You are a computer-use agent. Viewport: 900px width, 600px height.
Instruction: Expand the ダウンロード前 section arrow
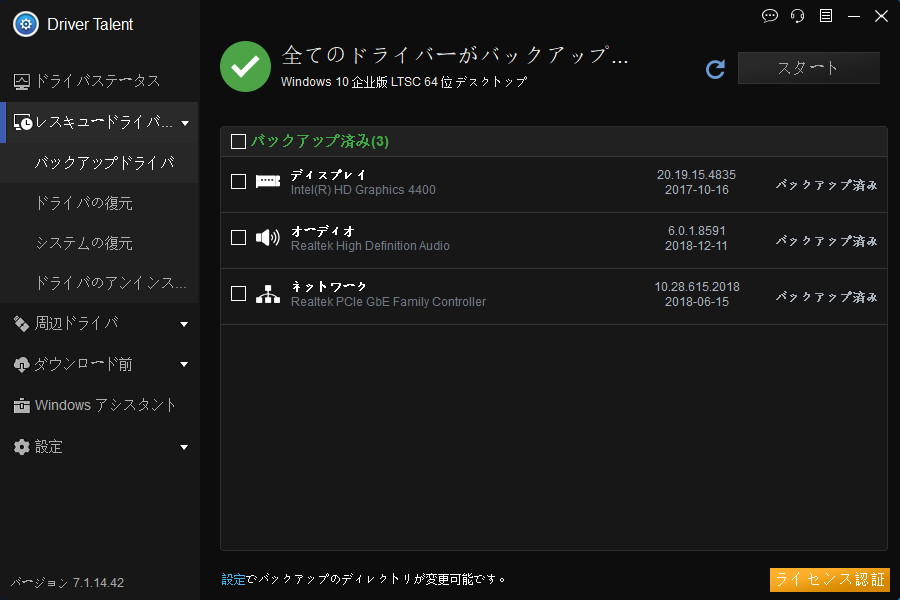(x=184, y=365)
